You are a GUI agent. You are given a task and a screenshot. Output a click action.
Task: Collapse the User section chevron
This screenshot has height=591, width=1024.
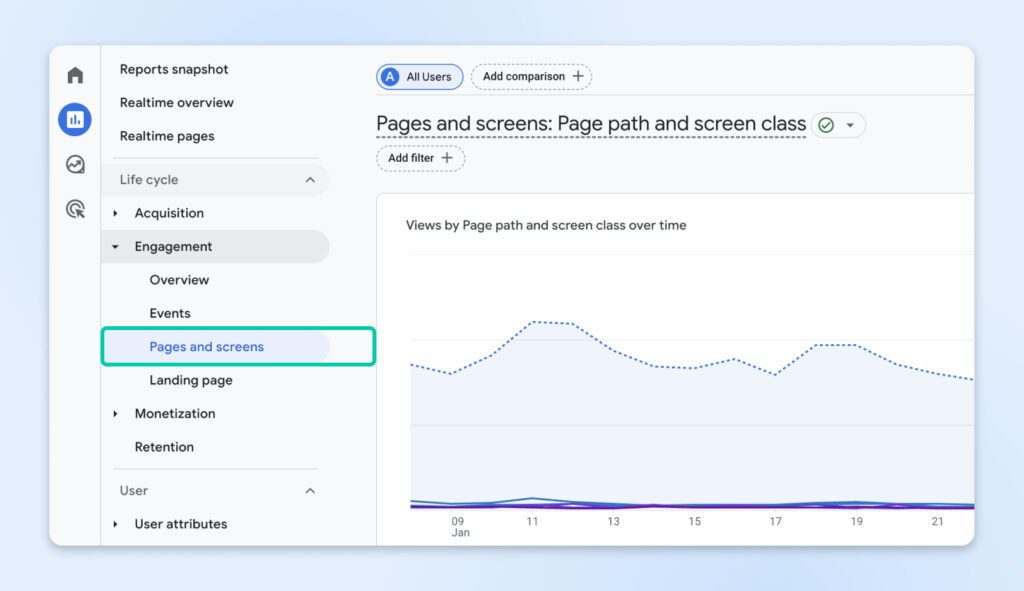(310, 491)
